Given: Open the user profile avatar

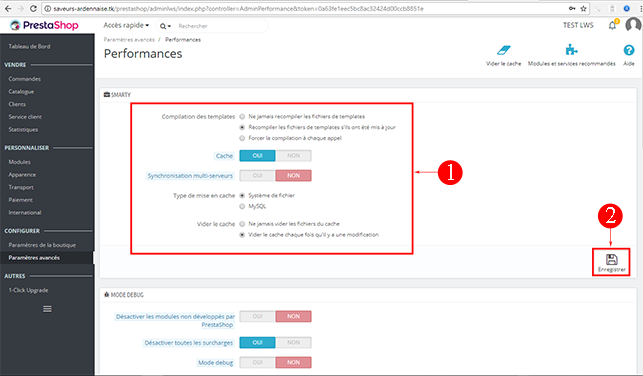Looking at the screenshot, I should 633,25.
